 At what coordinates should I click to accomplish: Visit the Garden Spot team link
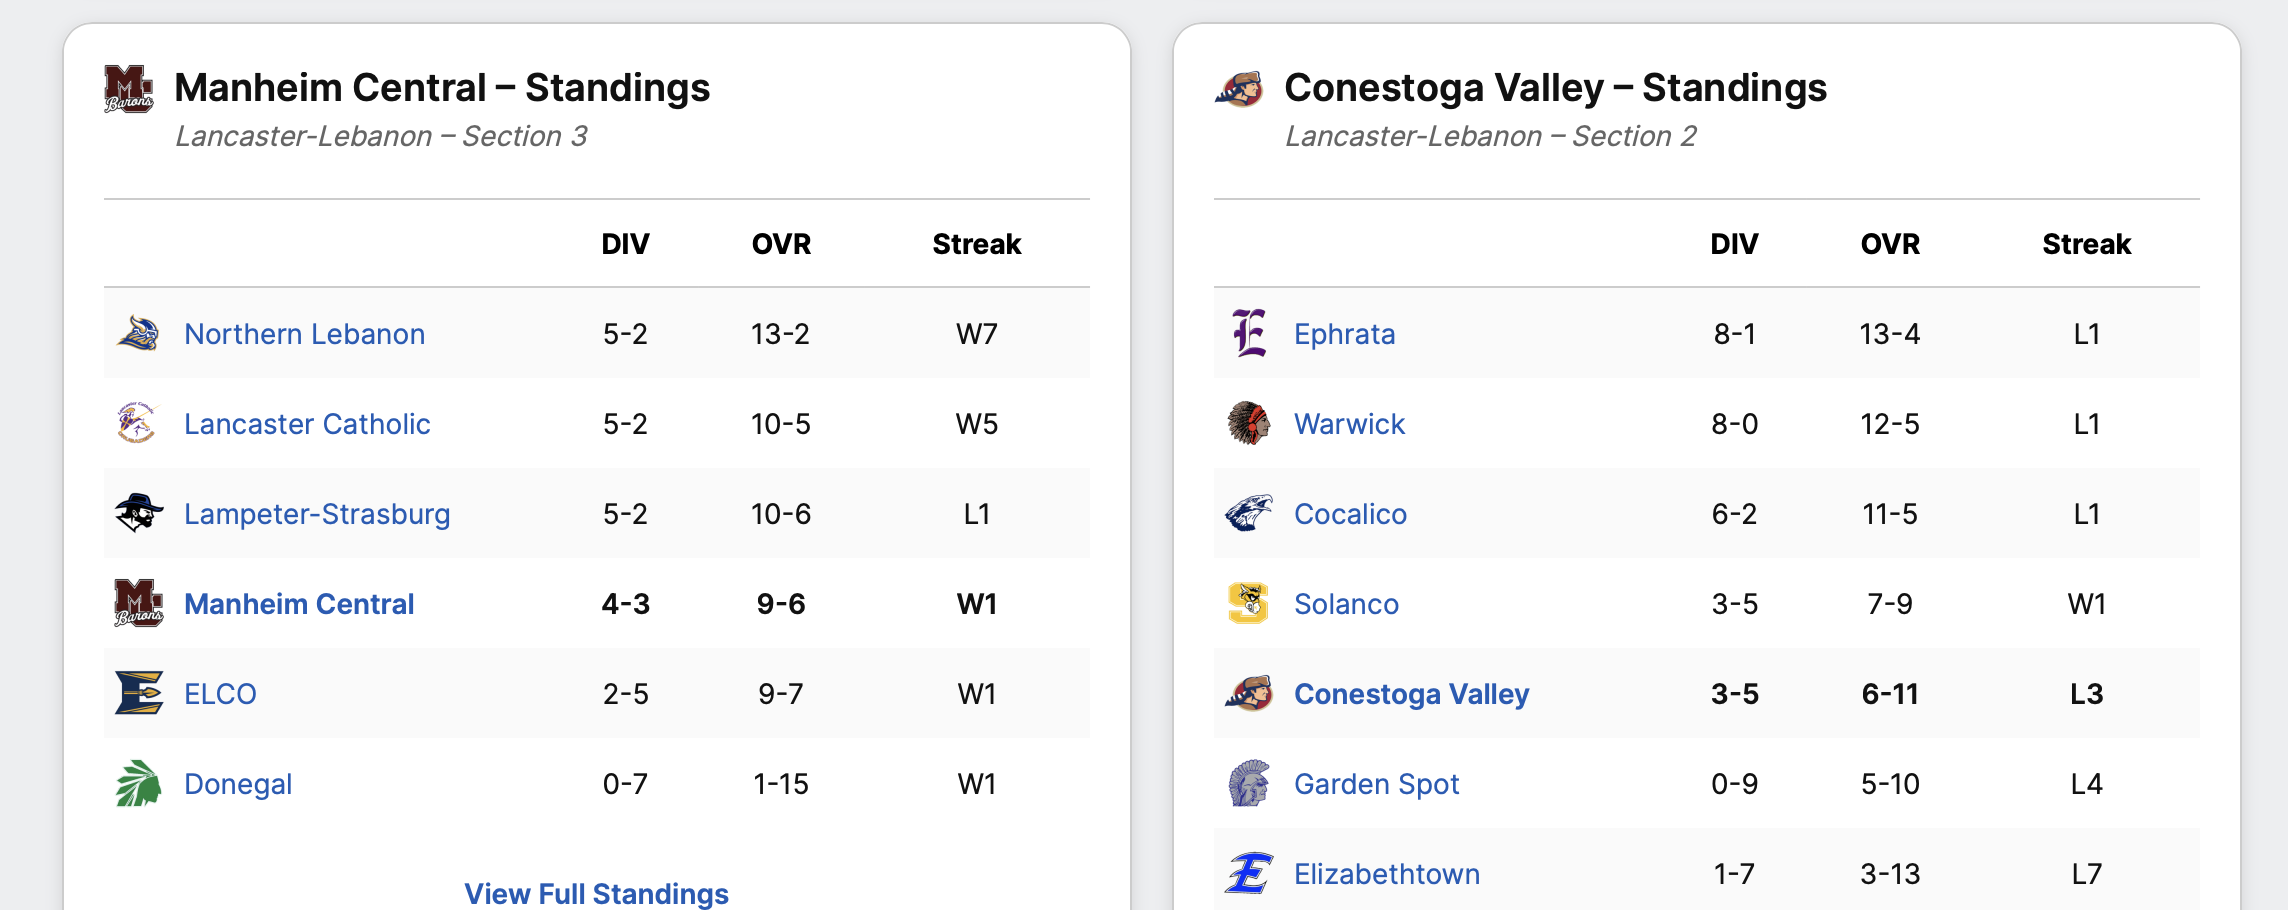point(1376,784)
